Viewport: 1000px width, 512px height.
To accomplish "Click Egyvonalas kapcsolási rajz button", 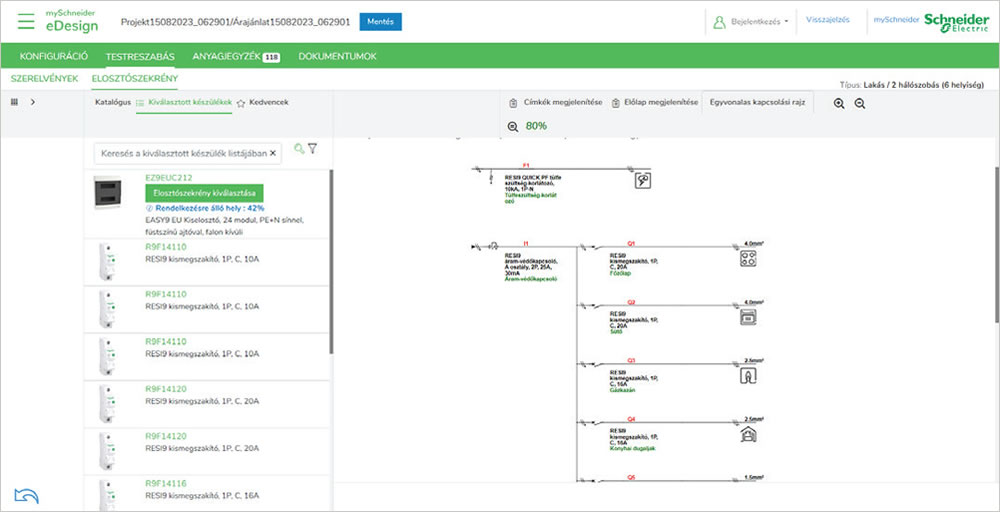I will [758, 103].
